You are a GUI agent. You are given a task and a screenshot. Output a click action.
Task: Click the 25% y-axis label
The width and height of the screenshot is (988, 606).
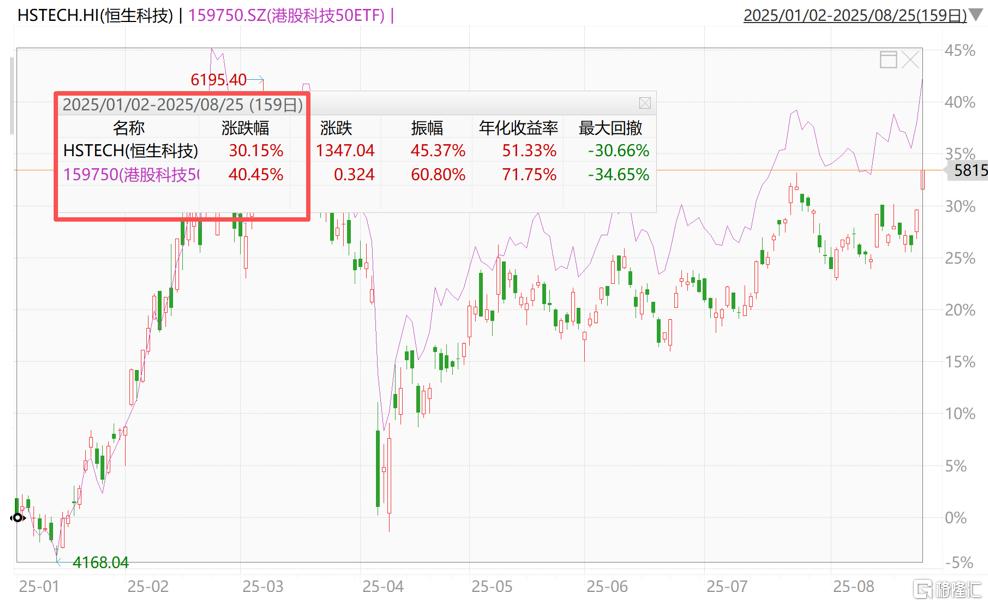click(960, 258)
